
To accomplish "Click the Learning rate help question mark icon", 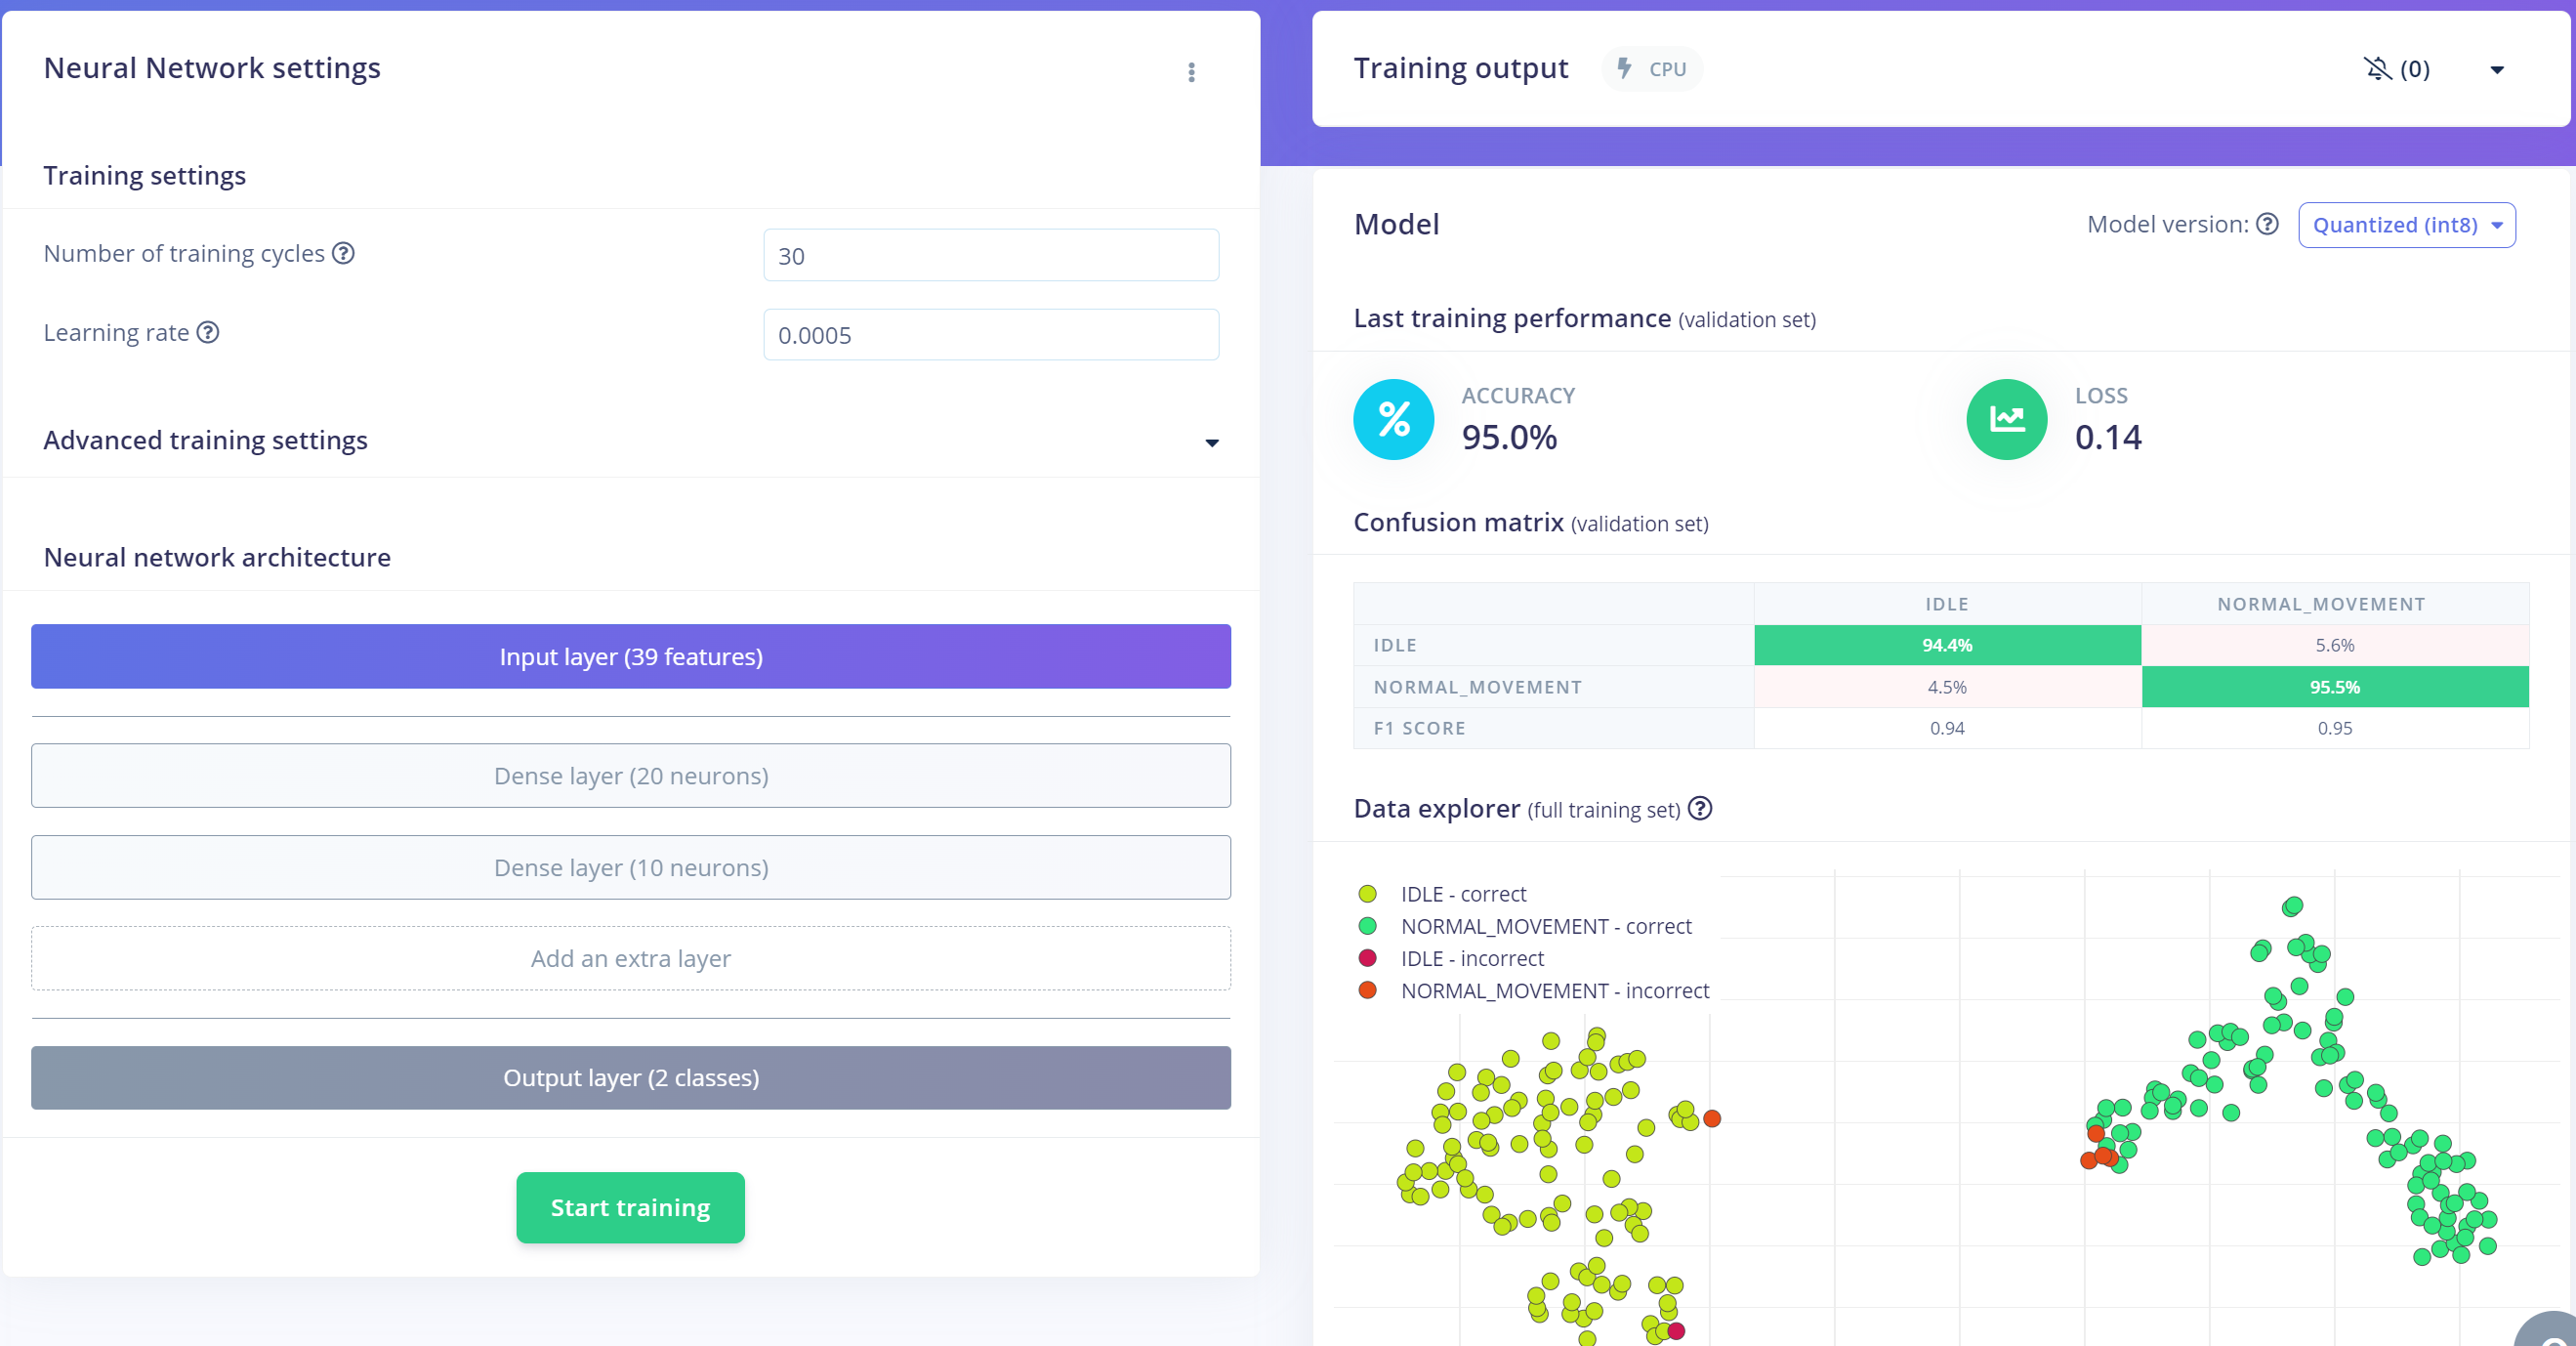I will pos(208,332).
